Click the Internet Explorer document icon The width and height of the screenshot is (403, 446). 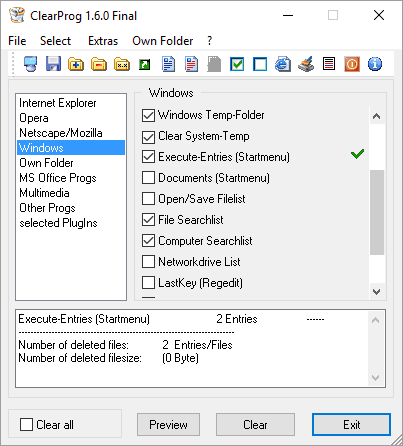coord(283,64)
